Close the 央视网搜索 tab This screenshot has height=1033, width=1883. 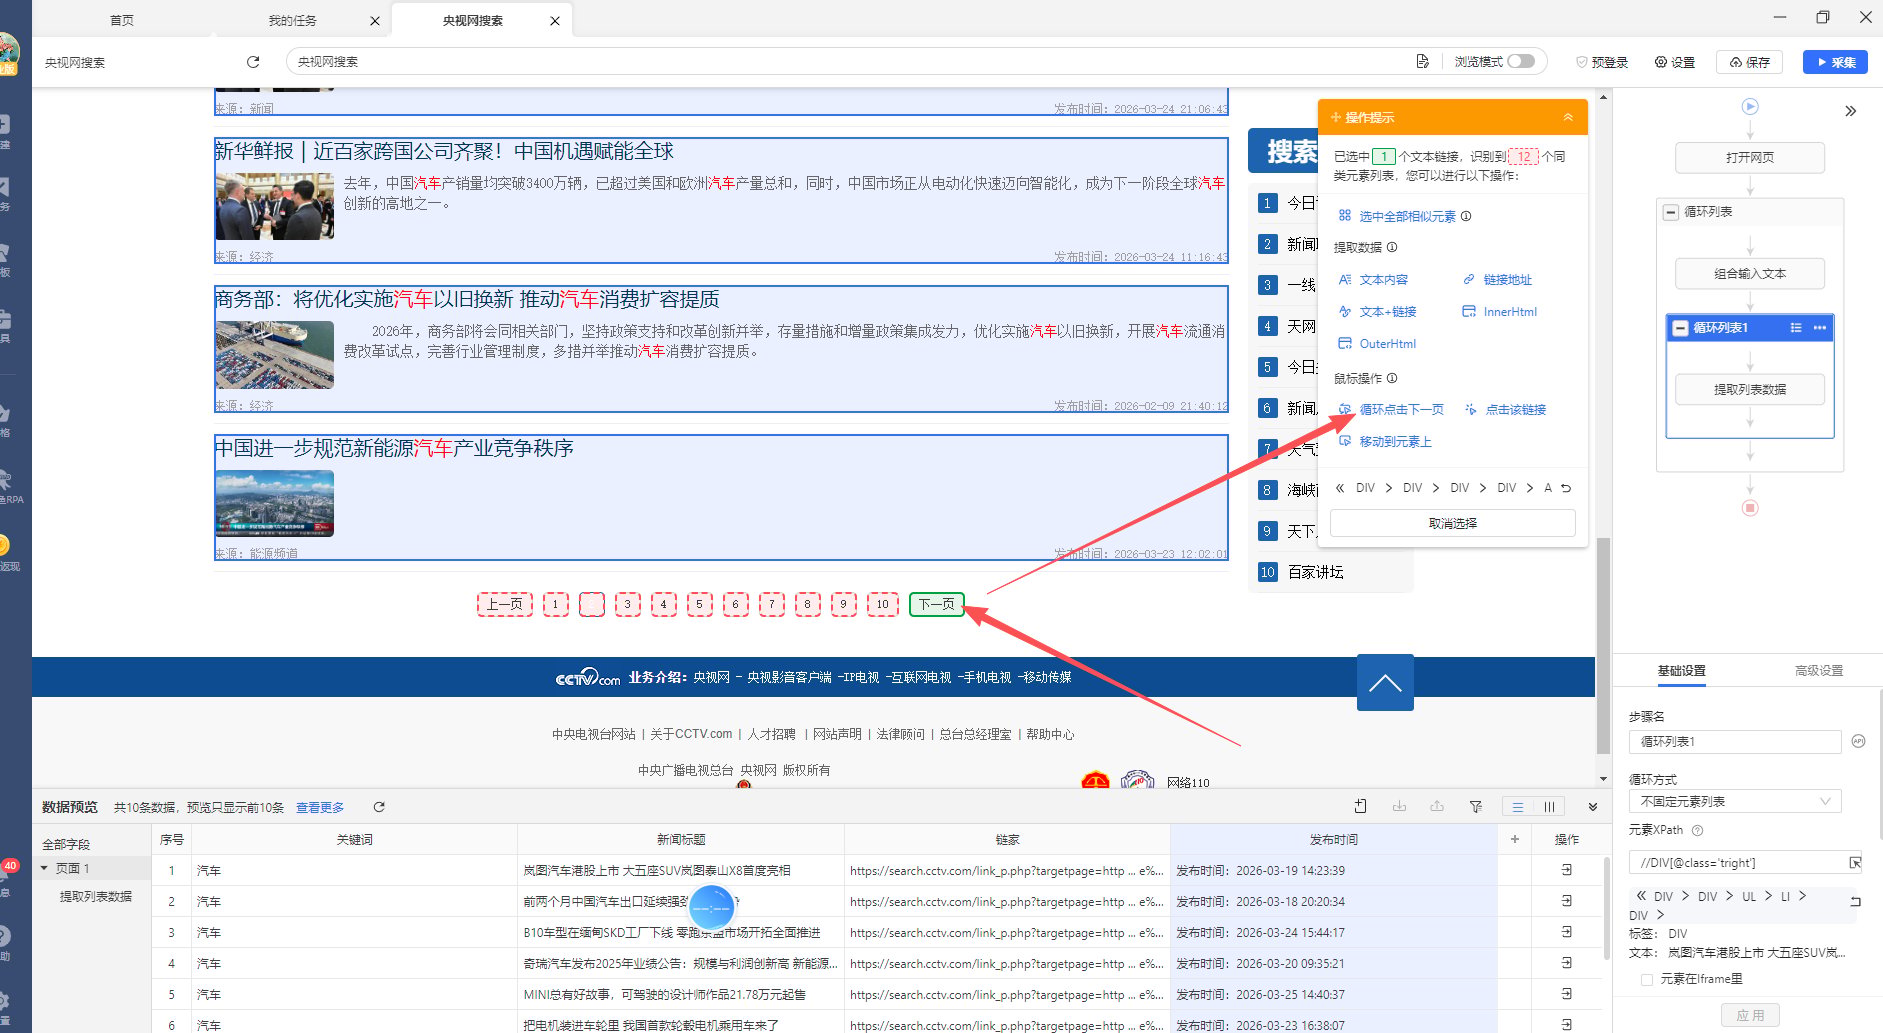click(555, 20)
